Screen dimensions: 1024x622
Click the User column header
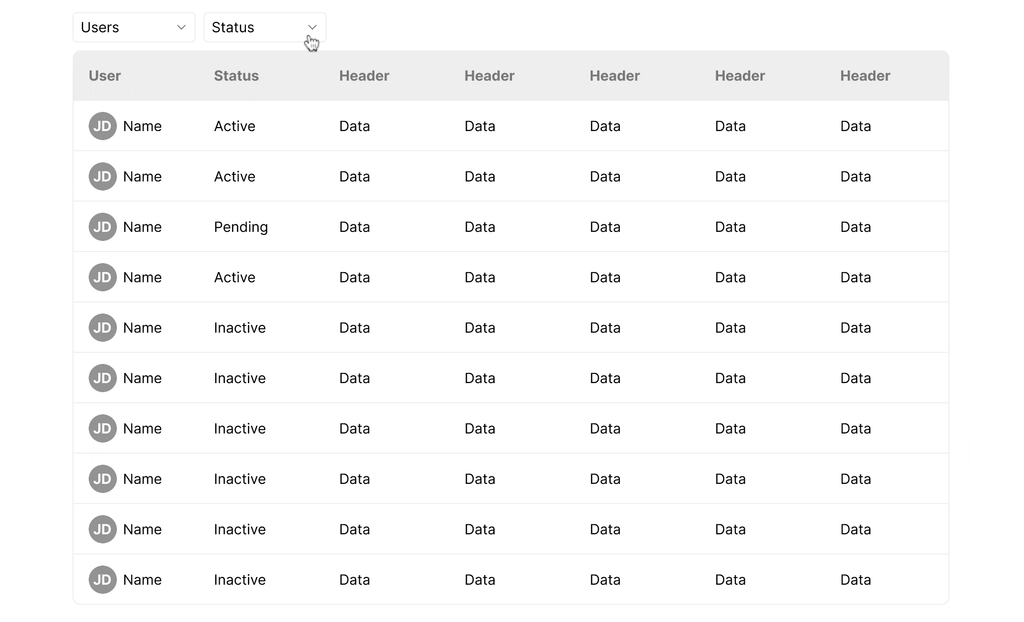click(105, 75)
